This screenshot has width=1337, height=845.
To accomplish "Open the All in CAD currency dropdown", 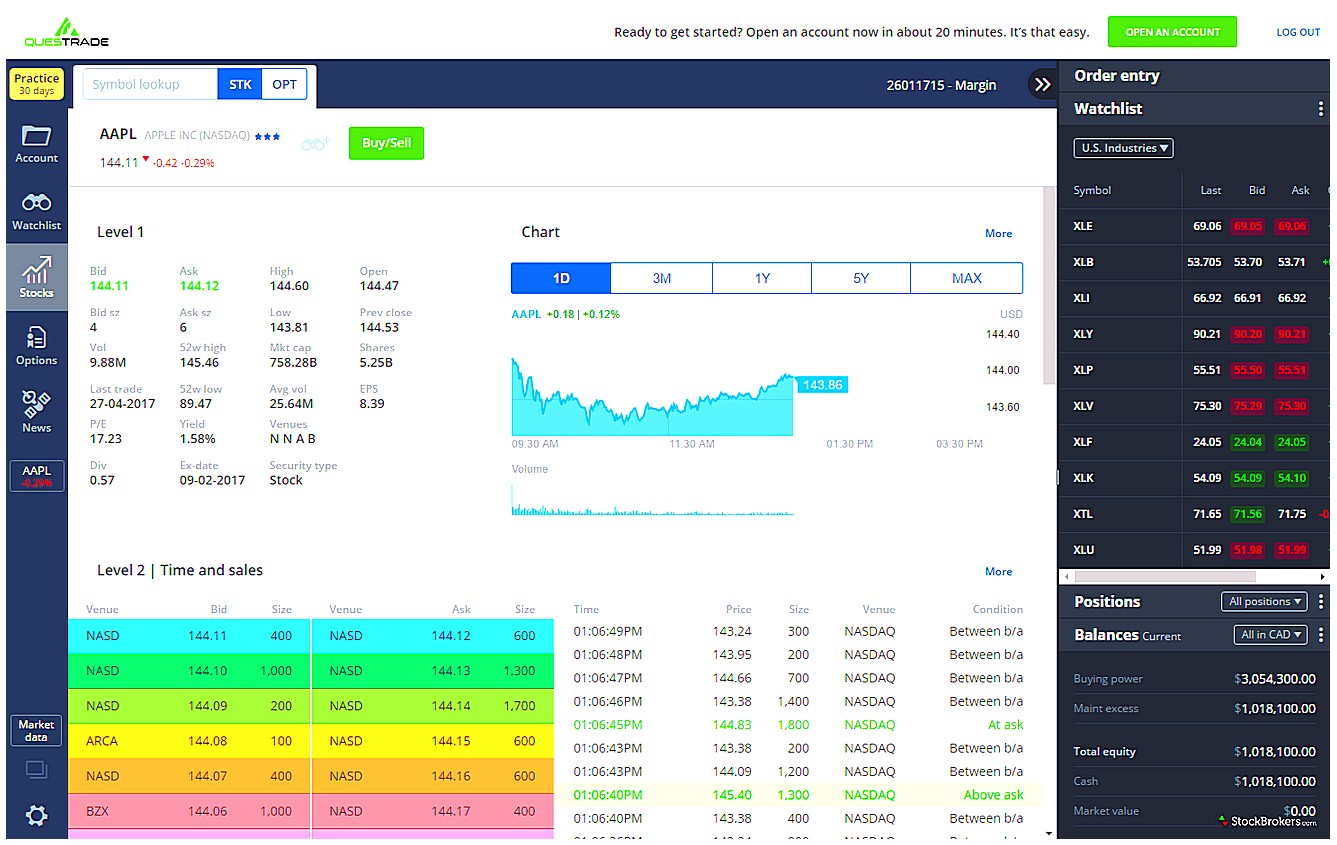I will [x=1271, y=634].
